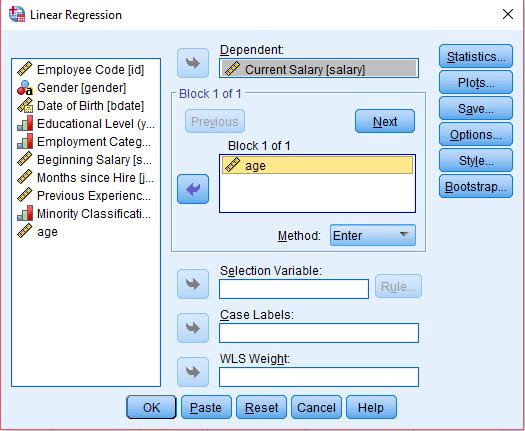Click the arrow button next to Selection Variable
Screen dimensions: 525x431
pos(193,284)
